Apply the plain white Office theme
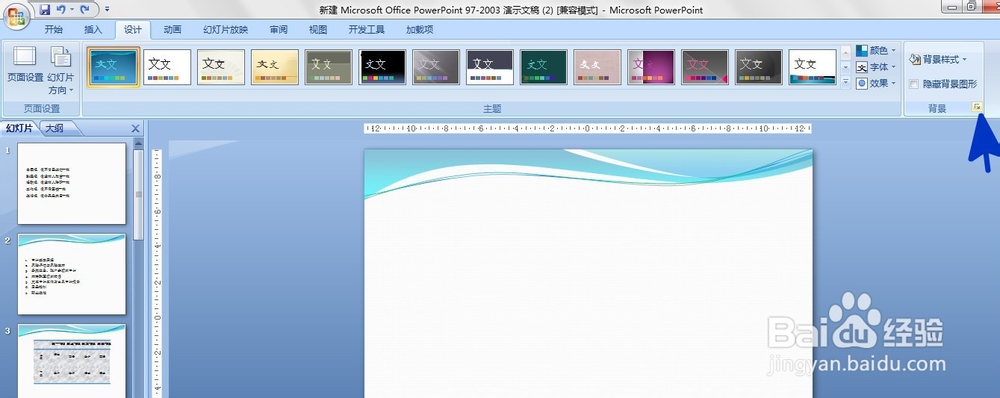Image resolution: width=1000 pixels, height=398 pixels. [x=167, y=67]
